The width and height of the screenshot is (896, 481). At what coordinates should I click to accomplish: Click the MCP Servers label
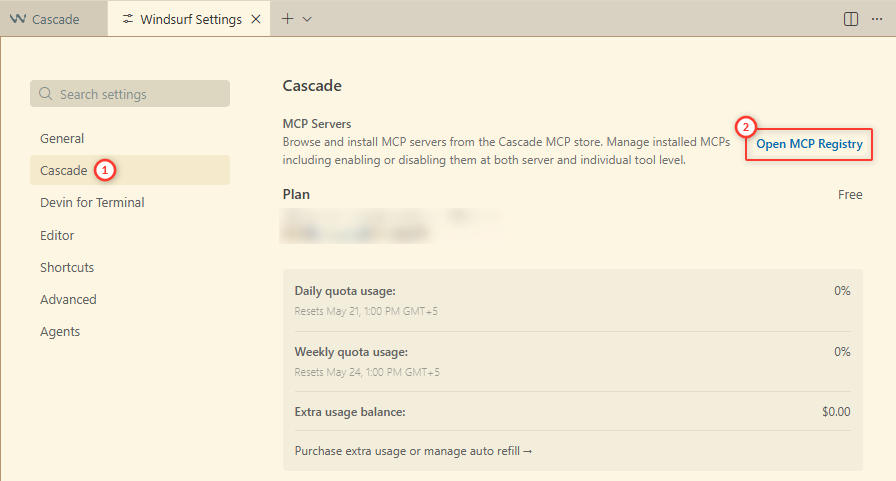317,123
